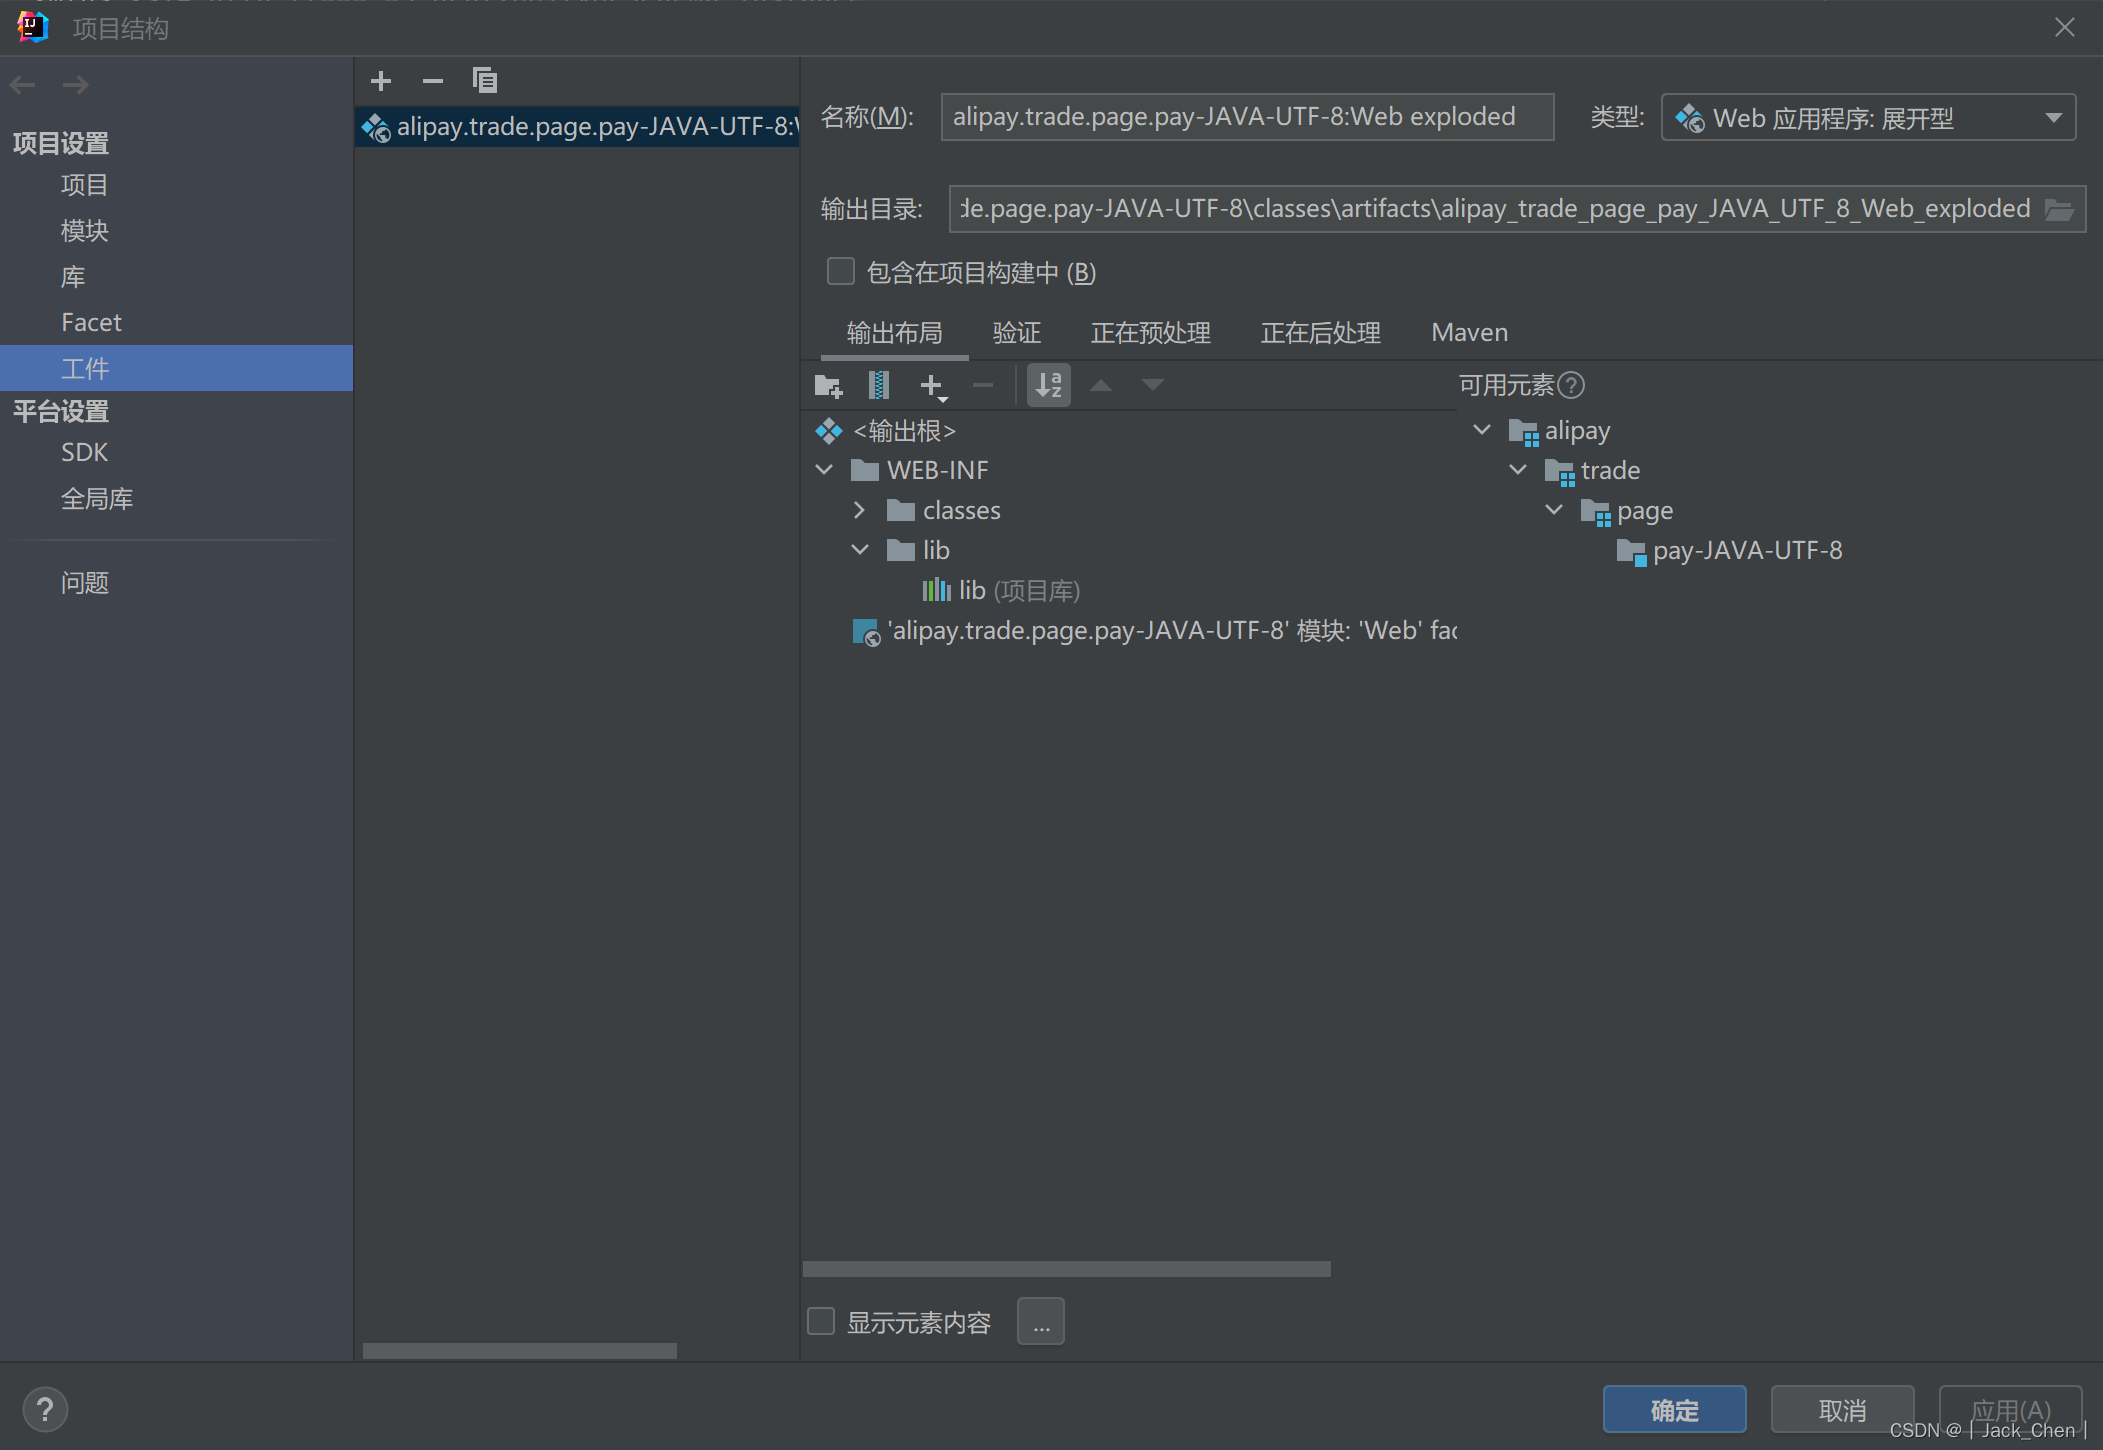Click the add artifact plus icon
The width and height of the screenshot is (2103, 1450).
pos(381,81)
